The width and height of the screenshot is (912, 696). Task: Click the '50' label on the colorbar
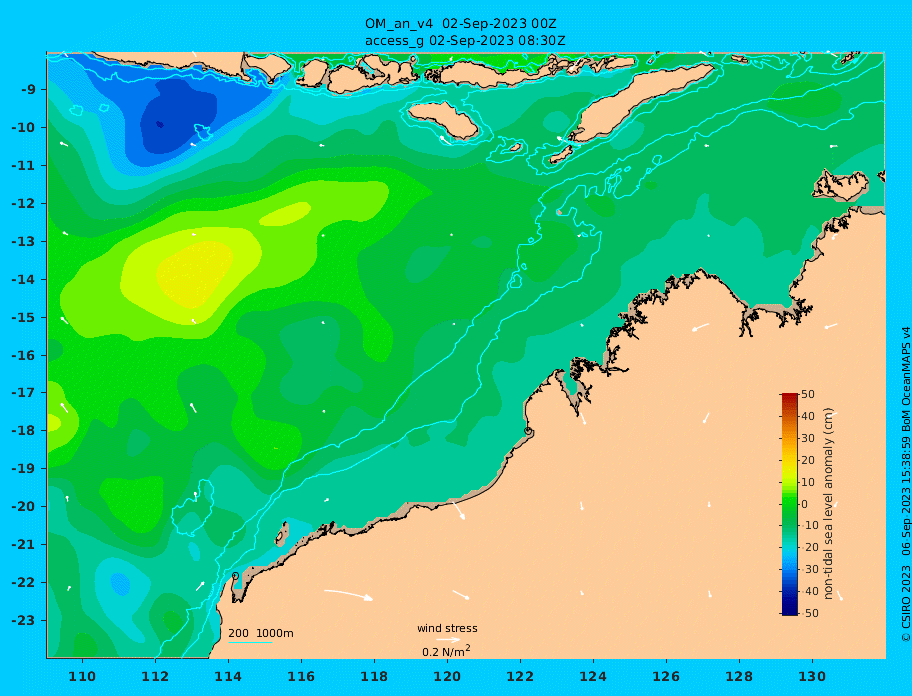(808, 394)
